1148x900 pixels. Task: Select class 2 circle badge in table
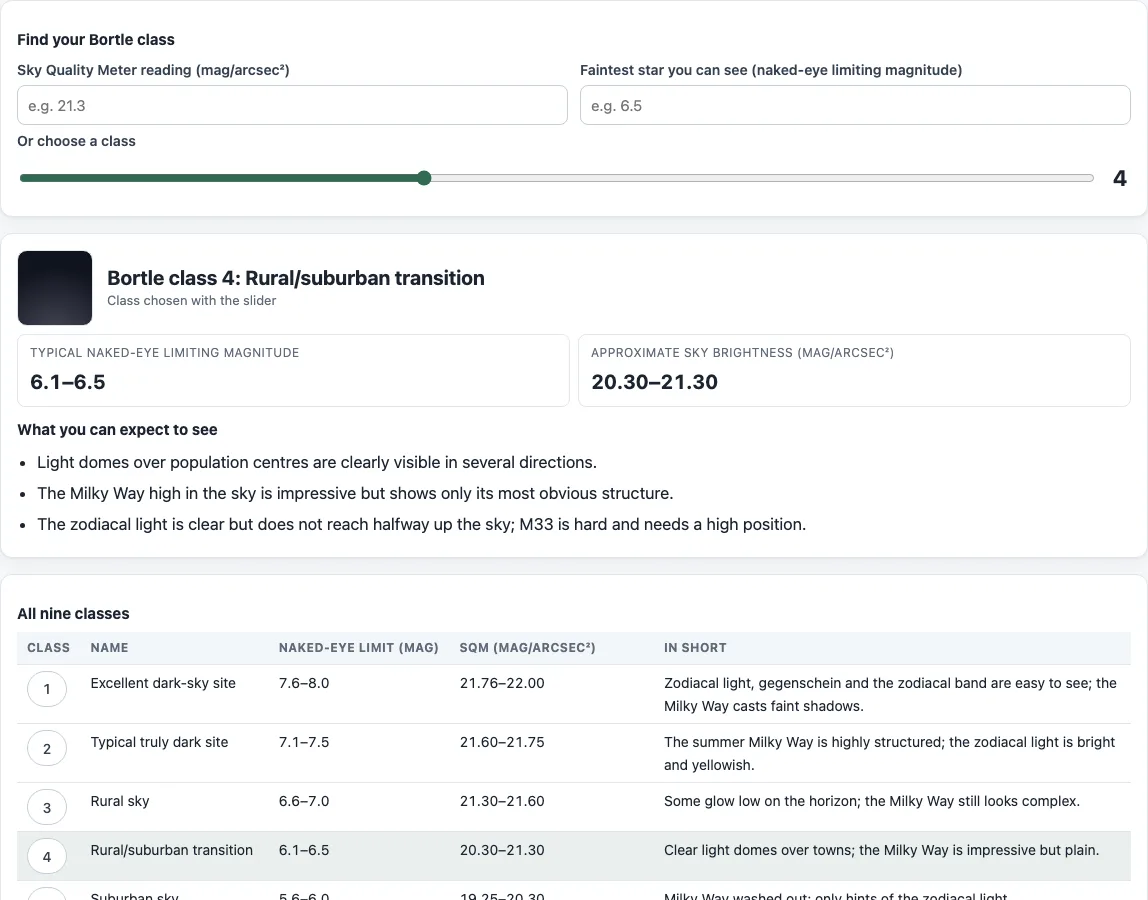coord(47,748)
